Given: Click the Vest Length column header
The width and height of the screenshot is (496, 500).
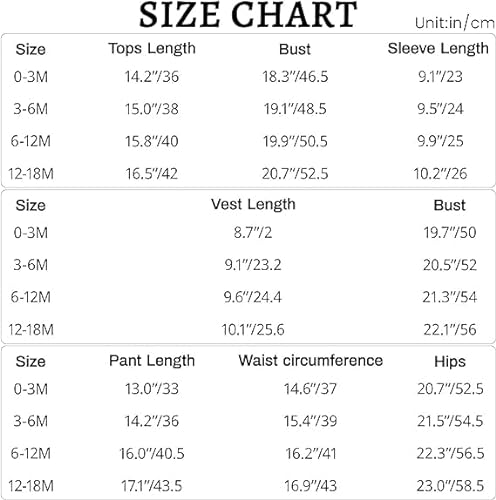Looking at the screenshot, I should [253, 205].
